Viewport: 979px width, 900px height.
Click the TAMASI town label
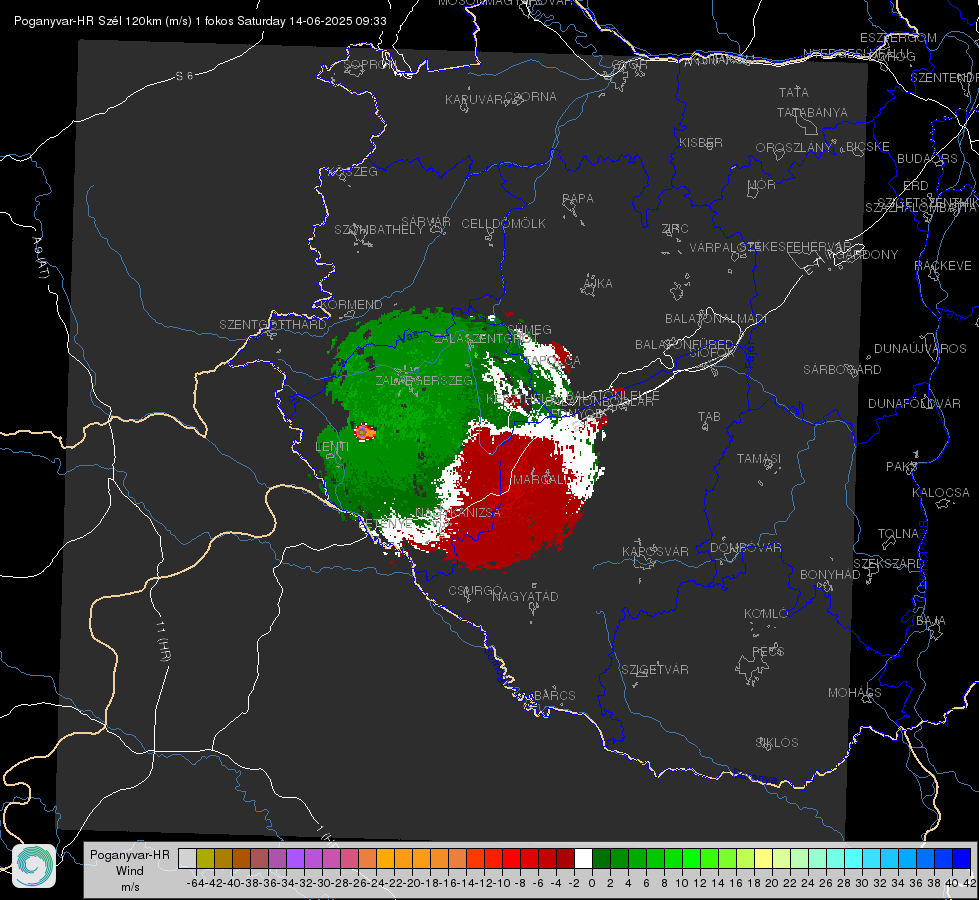point(759,458)
